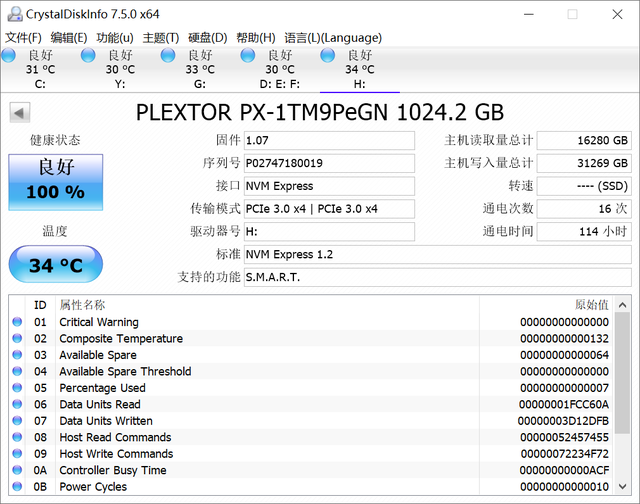Image resolution: width=640 pixels, height=504 pixels.
Task: Select the Data Units Written attribute name
Action: [106, 421]
